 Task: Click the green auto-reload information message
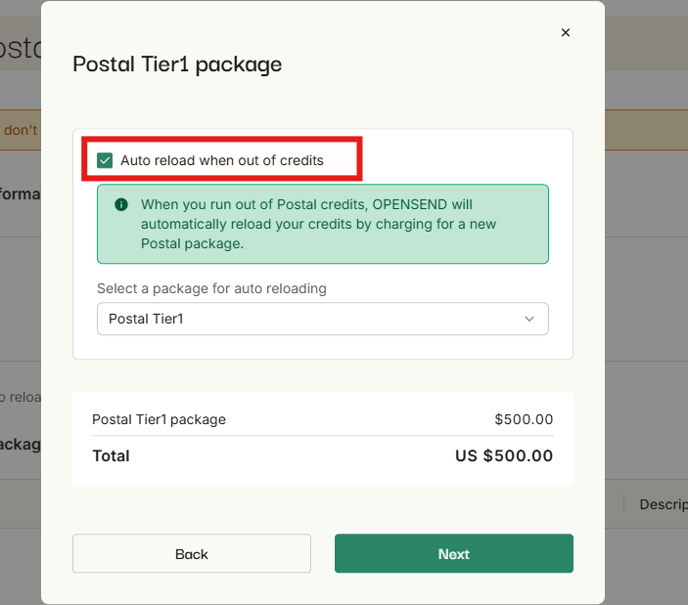322,224
